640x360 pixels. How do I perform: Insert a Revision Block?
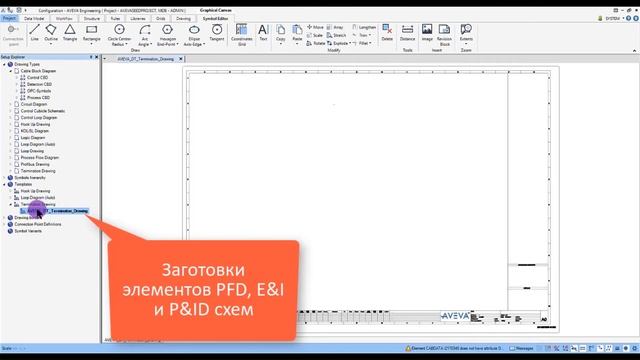(444, 35)
